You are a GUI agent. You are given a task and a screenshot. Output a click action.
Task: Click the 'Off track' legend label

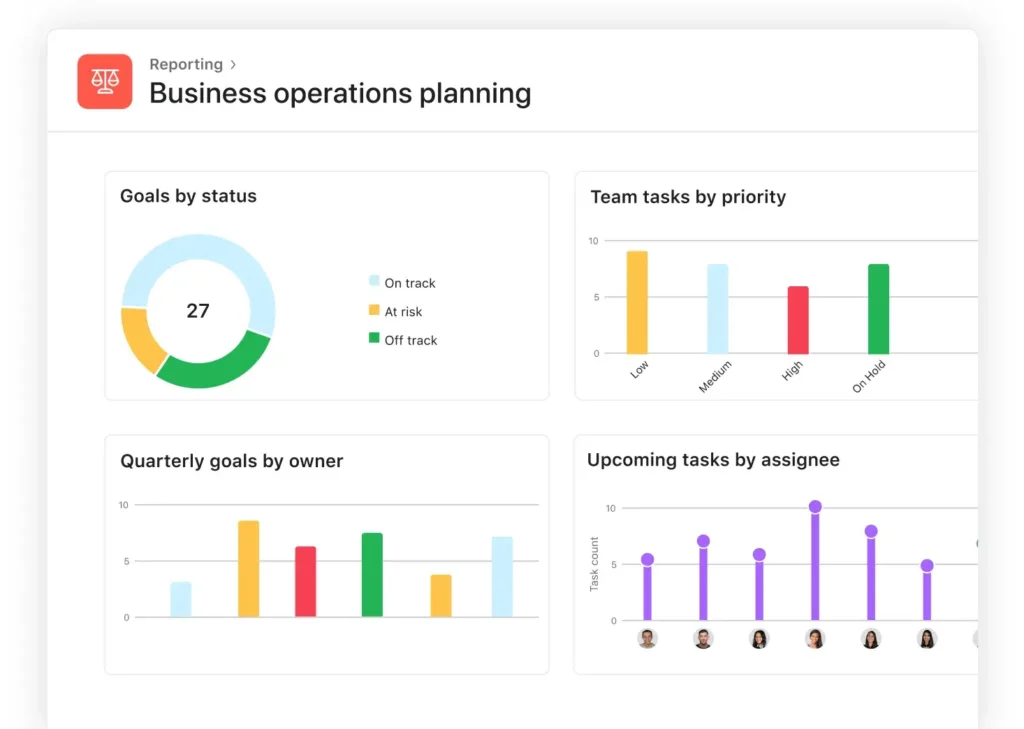[411, 340]
